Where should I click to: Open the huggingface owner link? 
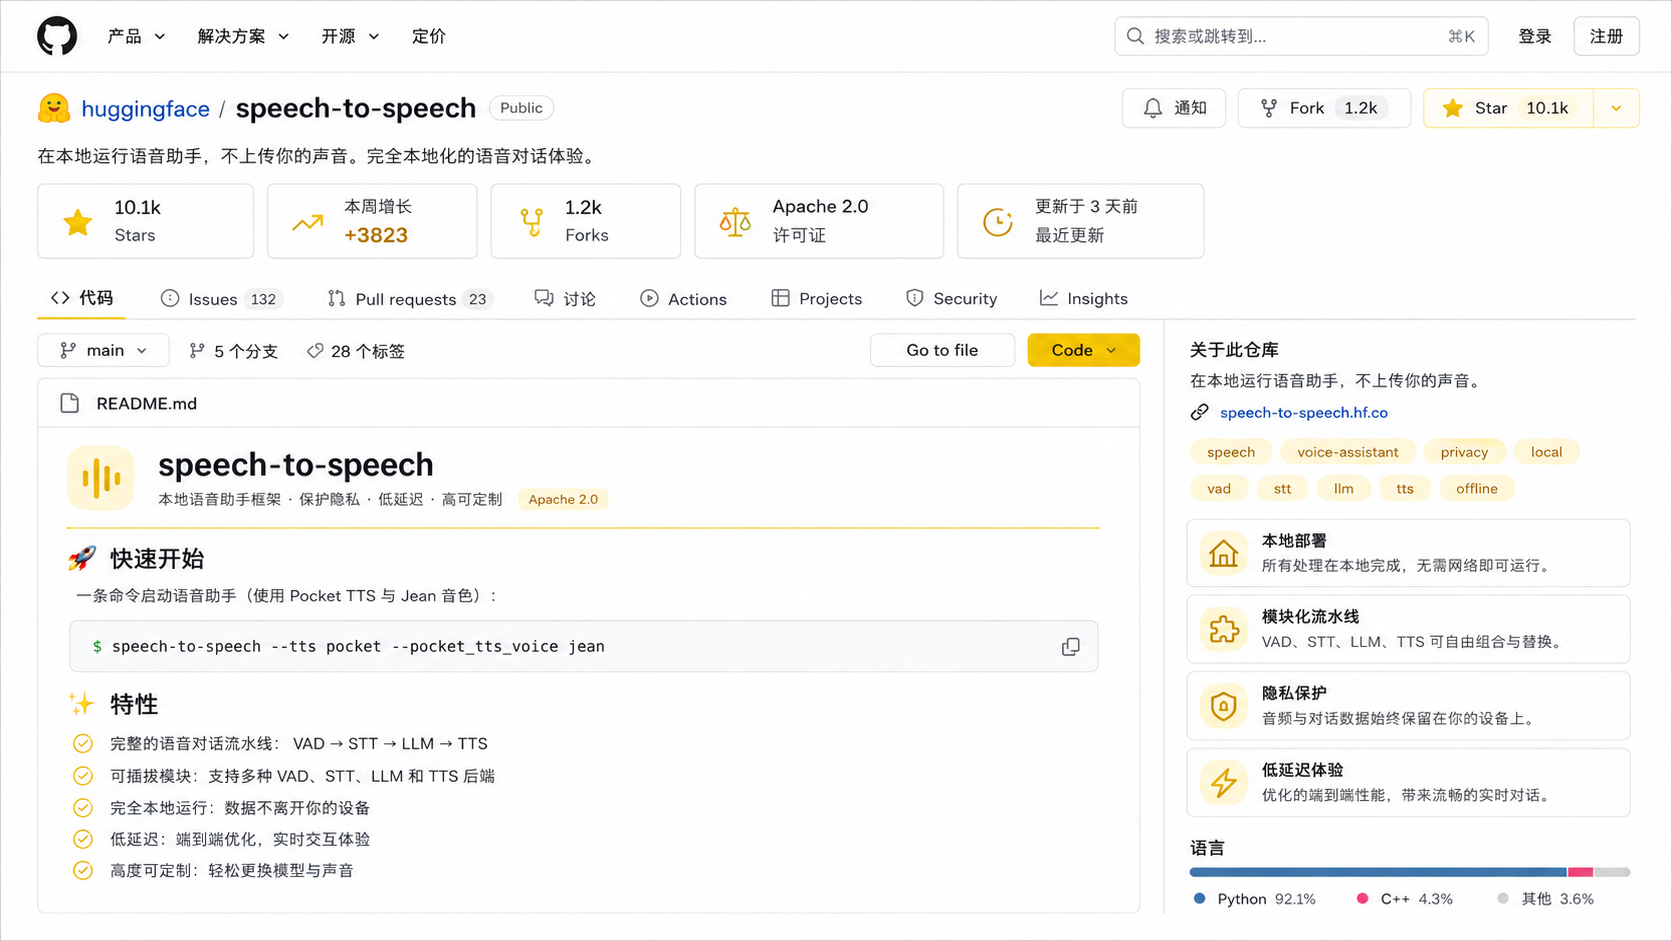(145, 108)
